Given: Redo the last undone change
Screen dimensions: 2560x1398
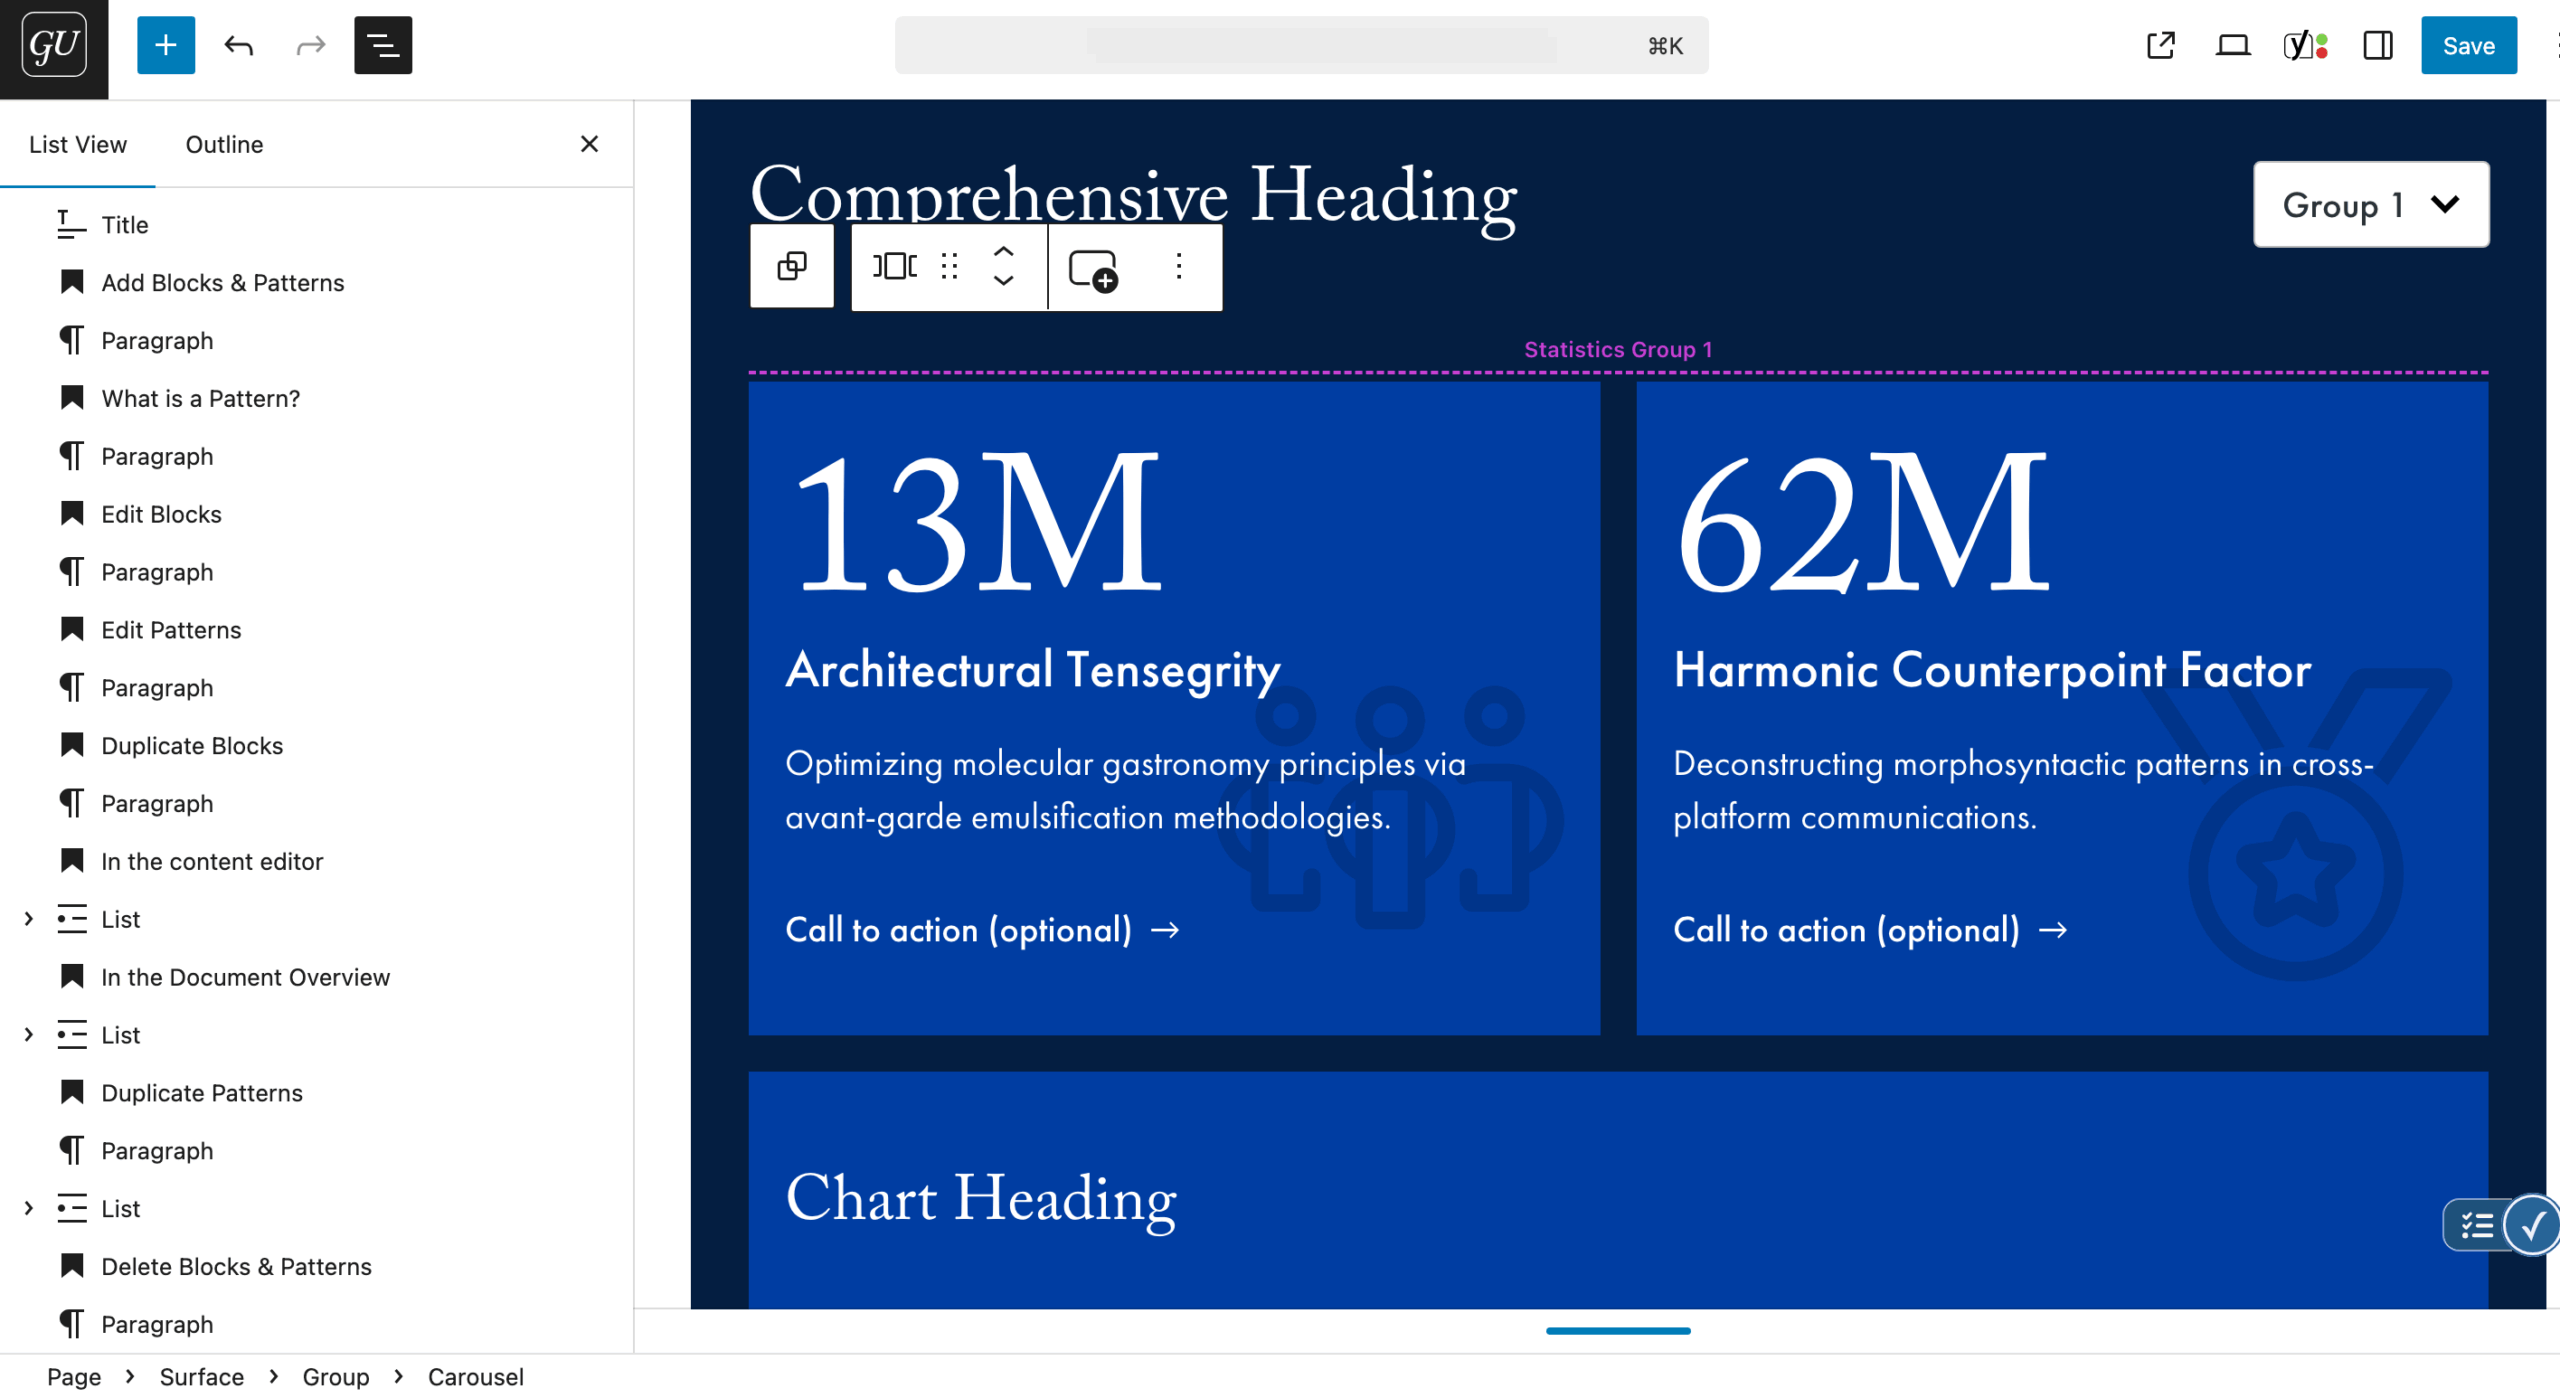Looking at the screenshot, I should pyautogui.click(x=311, y=45).
